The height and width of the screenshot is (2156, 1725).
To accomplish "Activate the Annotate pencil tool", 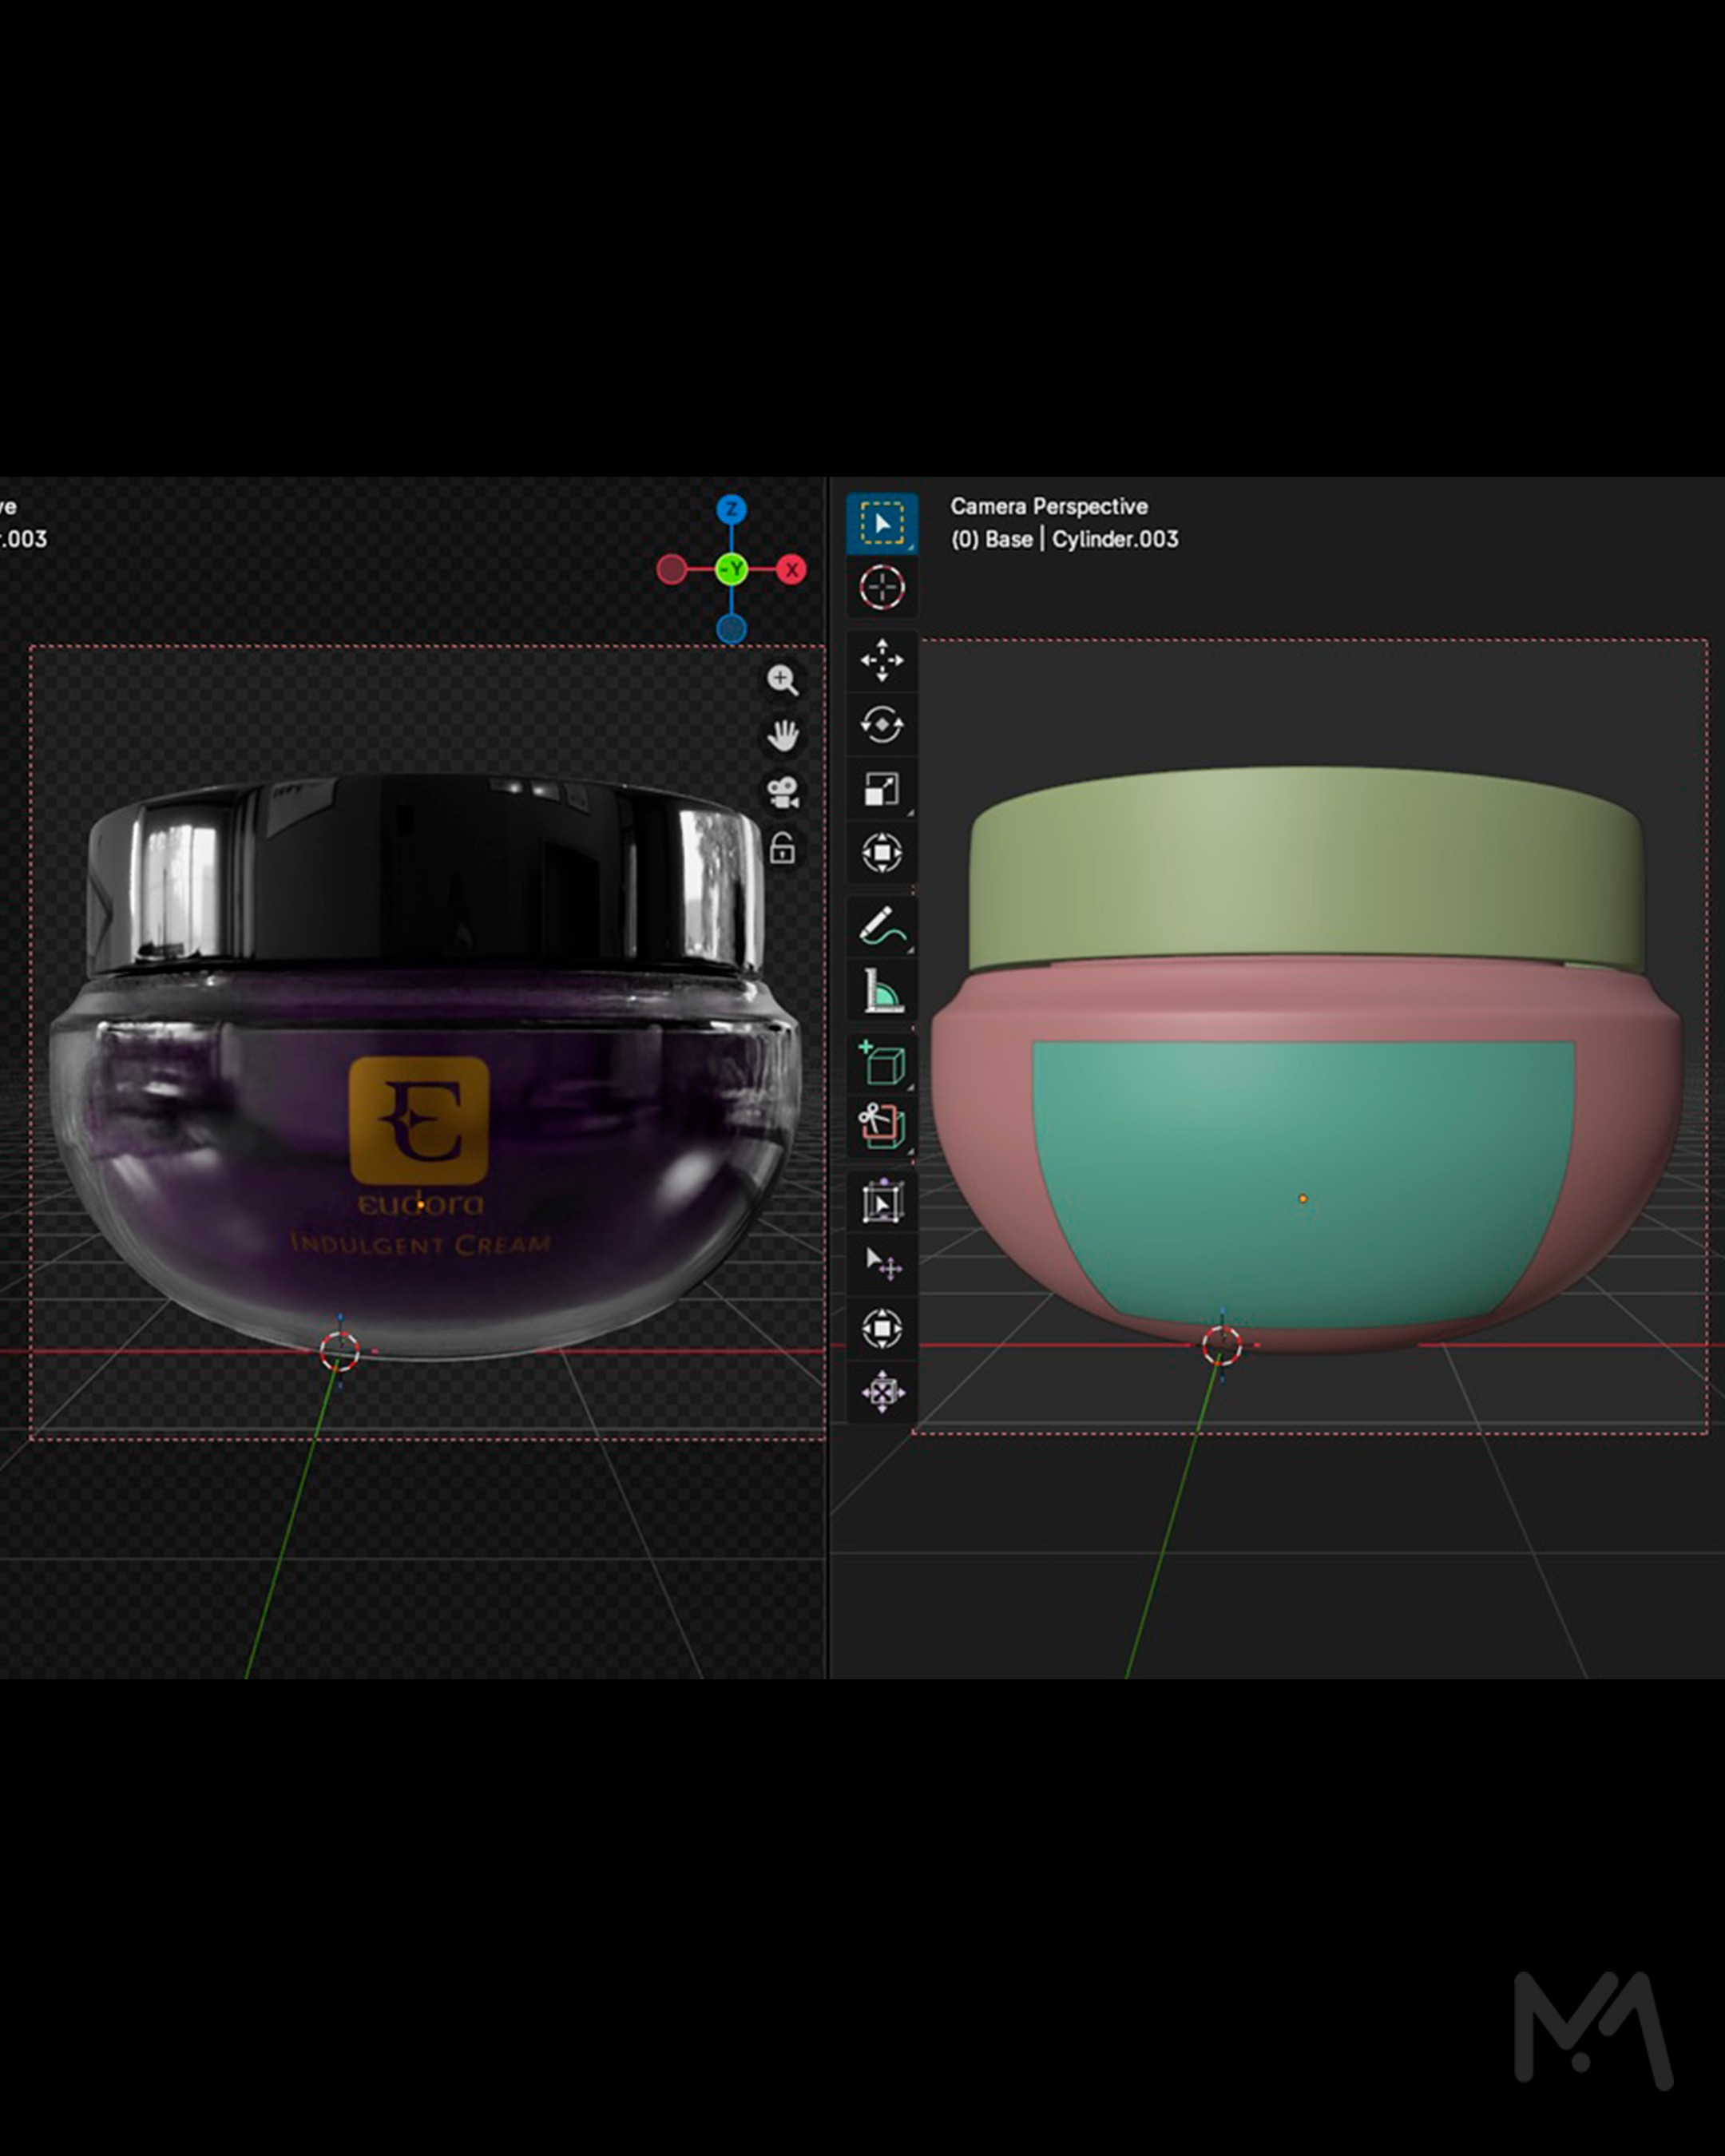I will [x=881, y=927].
